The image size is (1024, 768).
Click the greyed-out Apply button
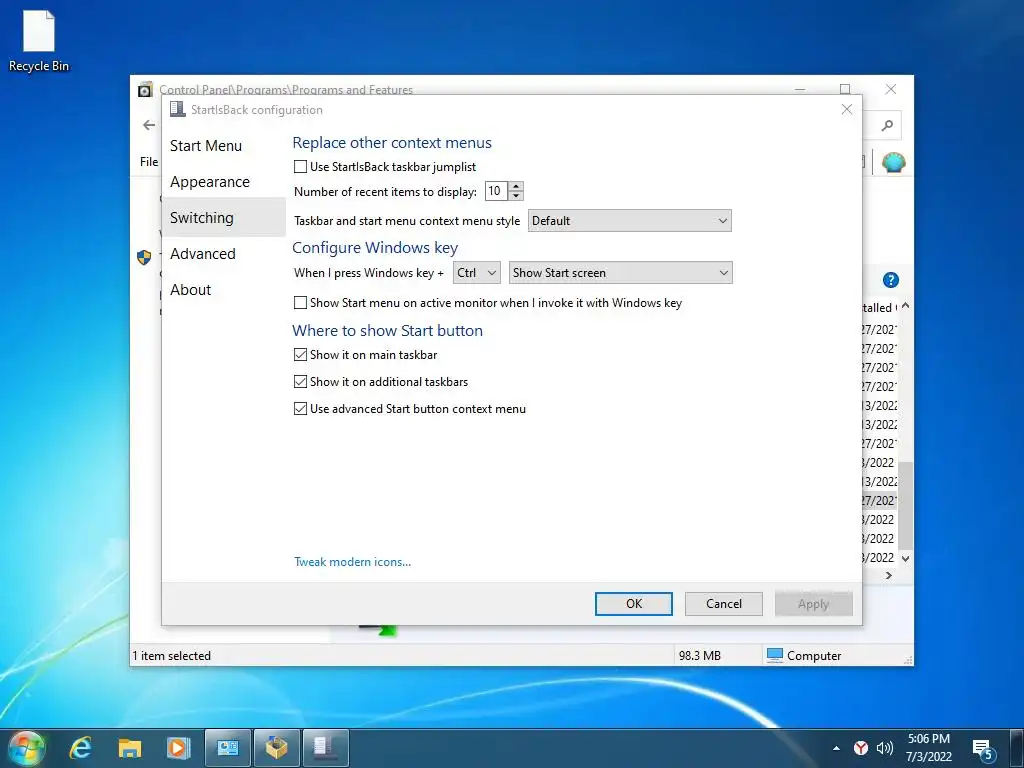814,603
